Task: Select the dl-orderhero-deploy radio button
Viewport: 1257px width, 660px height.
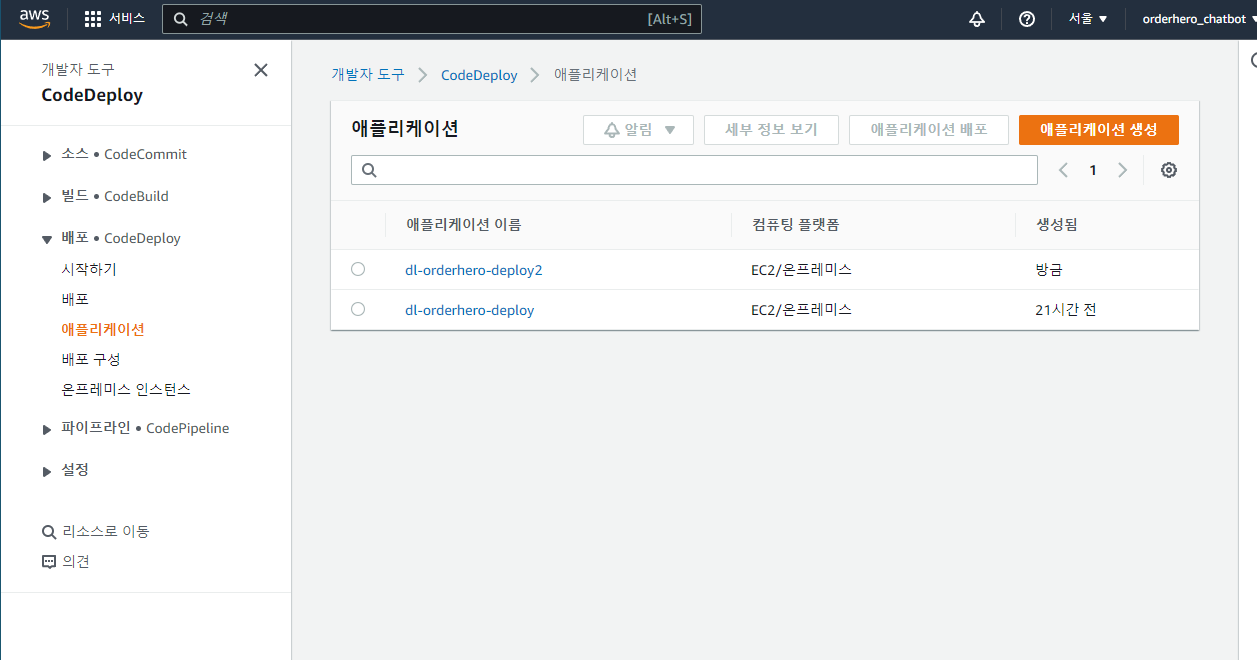Action: pyautogui.click(x=358, y=309)
